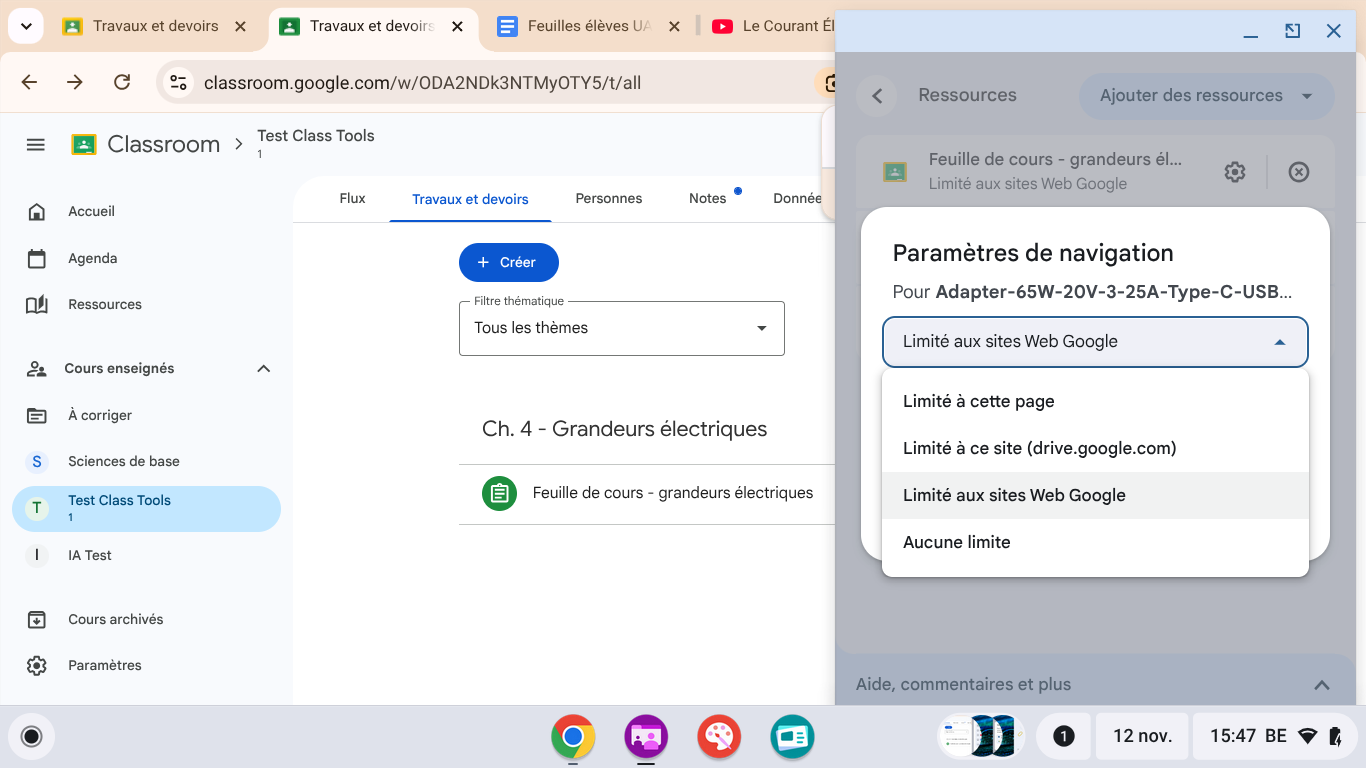The height and width of the screenshot is (768, 1366).
Task: Switch to the Personnes tab
Action: click(x=608, y=198)
